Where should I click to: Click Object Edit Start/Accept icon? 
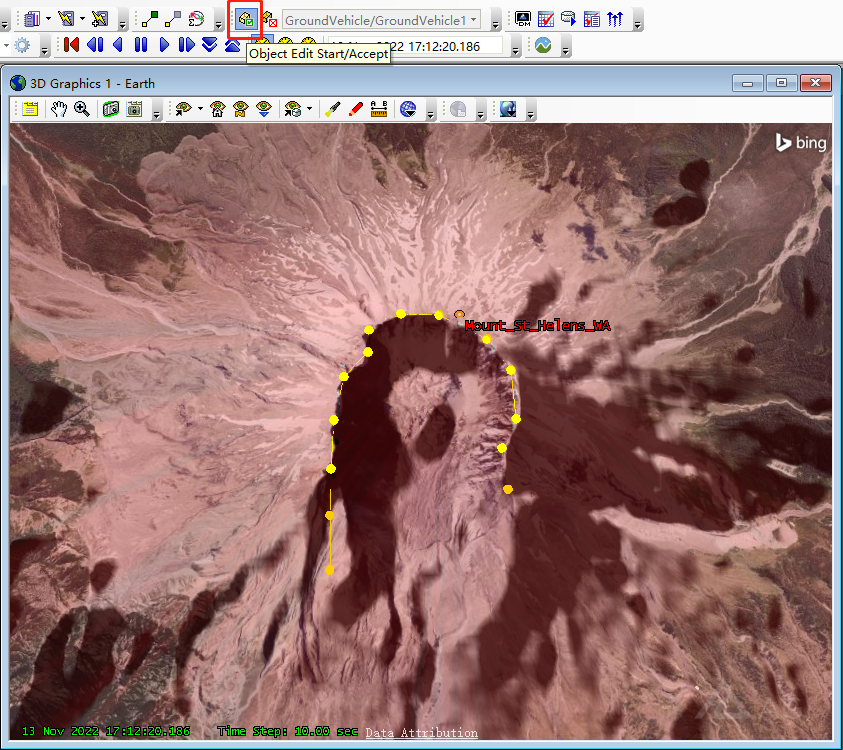point(244,19)
